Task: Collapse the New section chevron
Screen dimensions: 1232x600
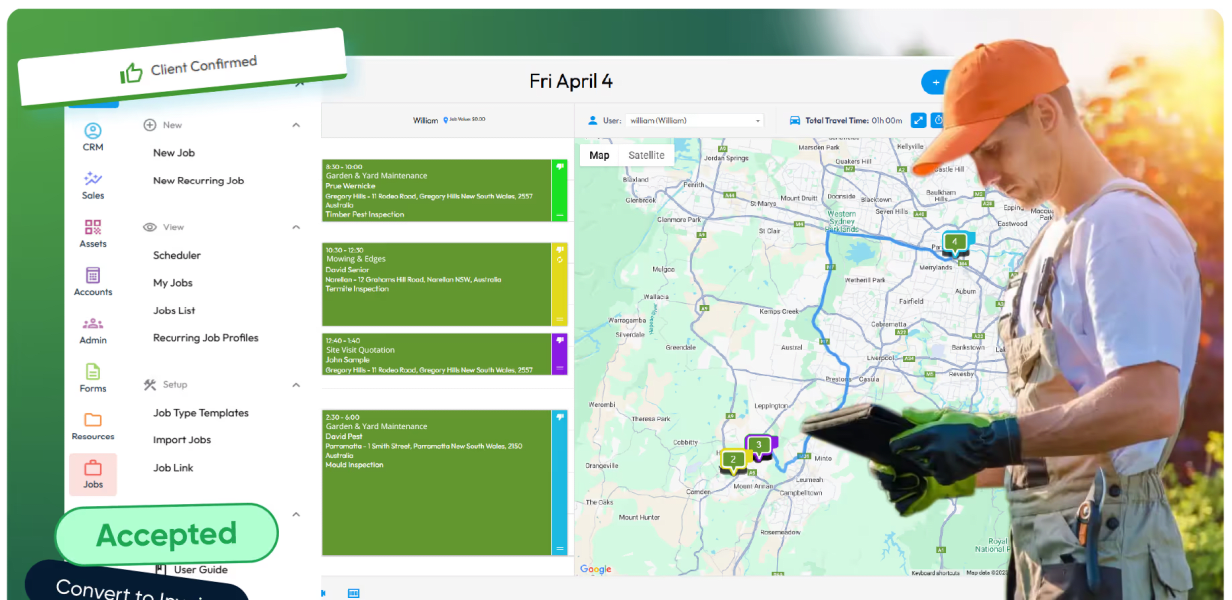Action: [296, 125]
